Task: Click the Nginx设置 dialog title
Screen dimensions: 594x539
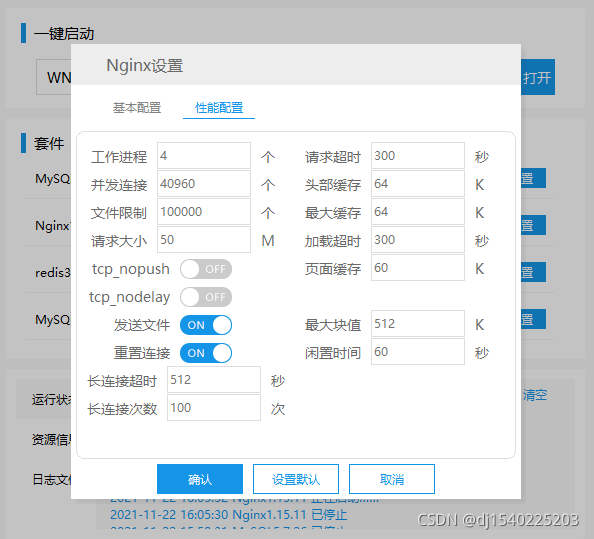Action: [x=145, y=65]
